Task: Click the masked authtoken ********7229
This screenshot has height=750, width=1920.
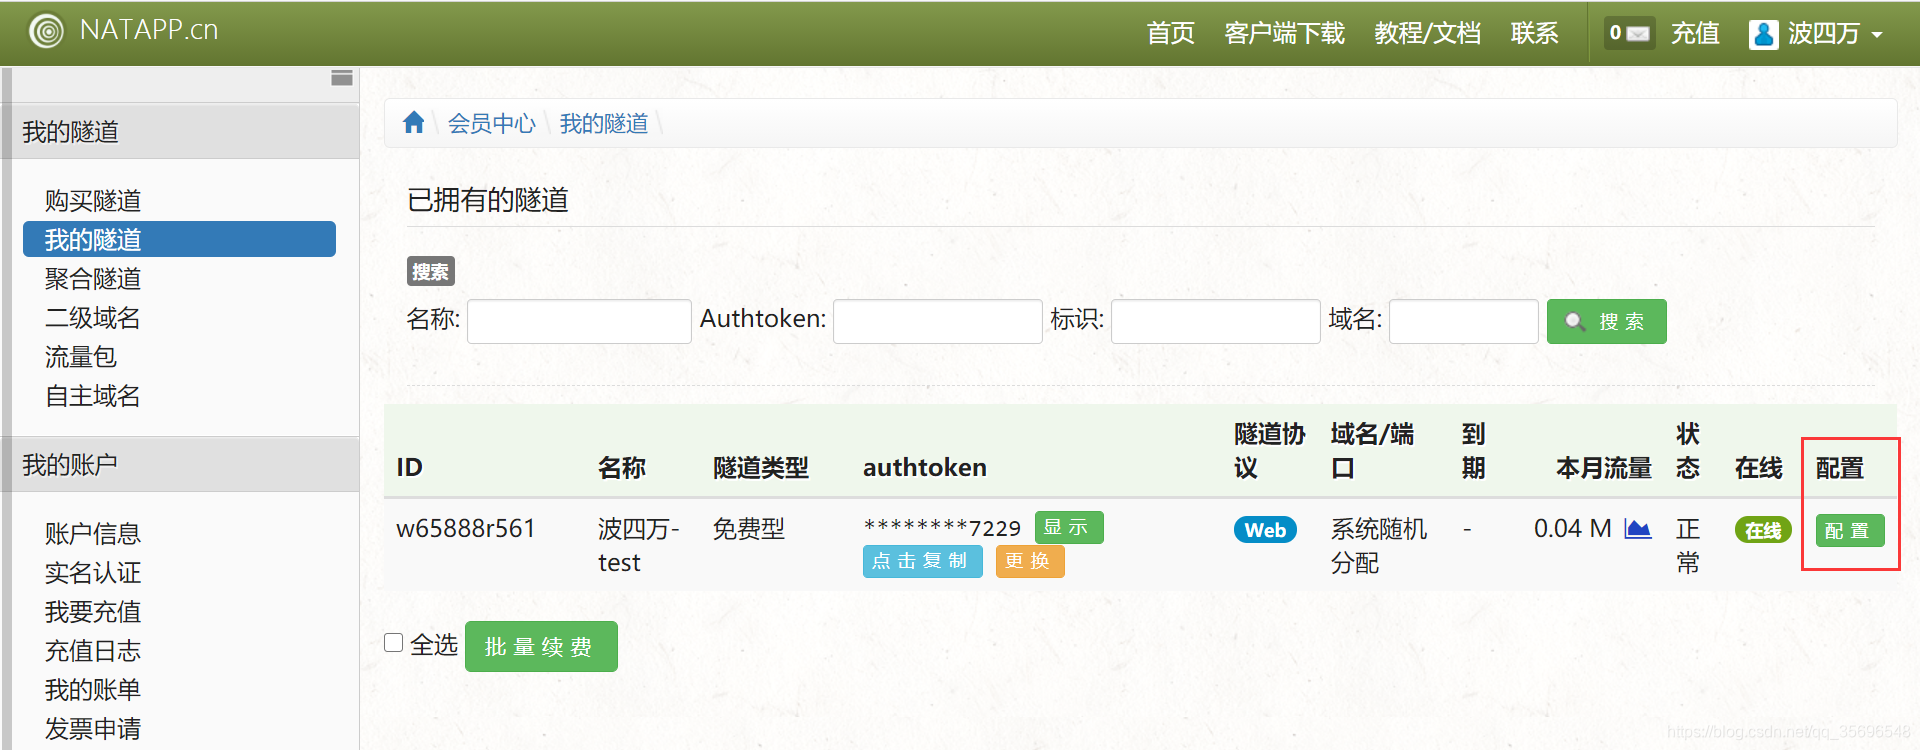Action: click(x=942, y=528)
